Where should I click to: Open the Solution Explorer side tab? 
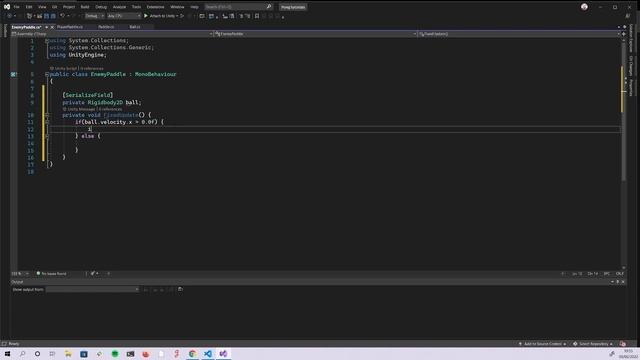tap(631, 39)
